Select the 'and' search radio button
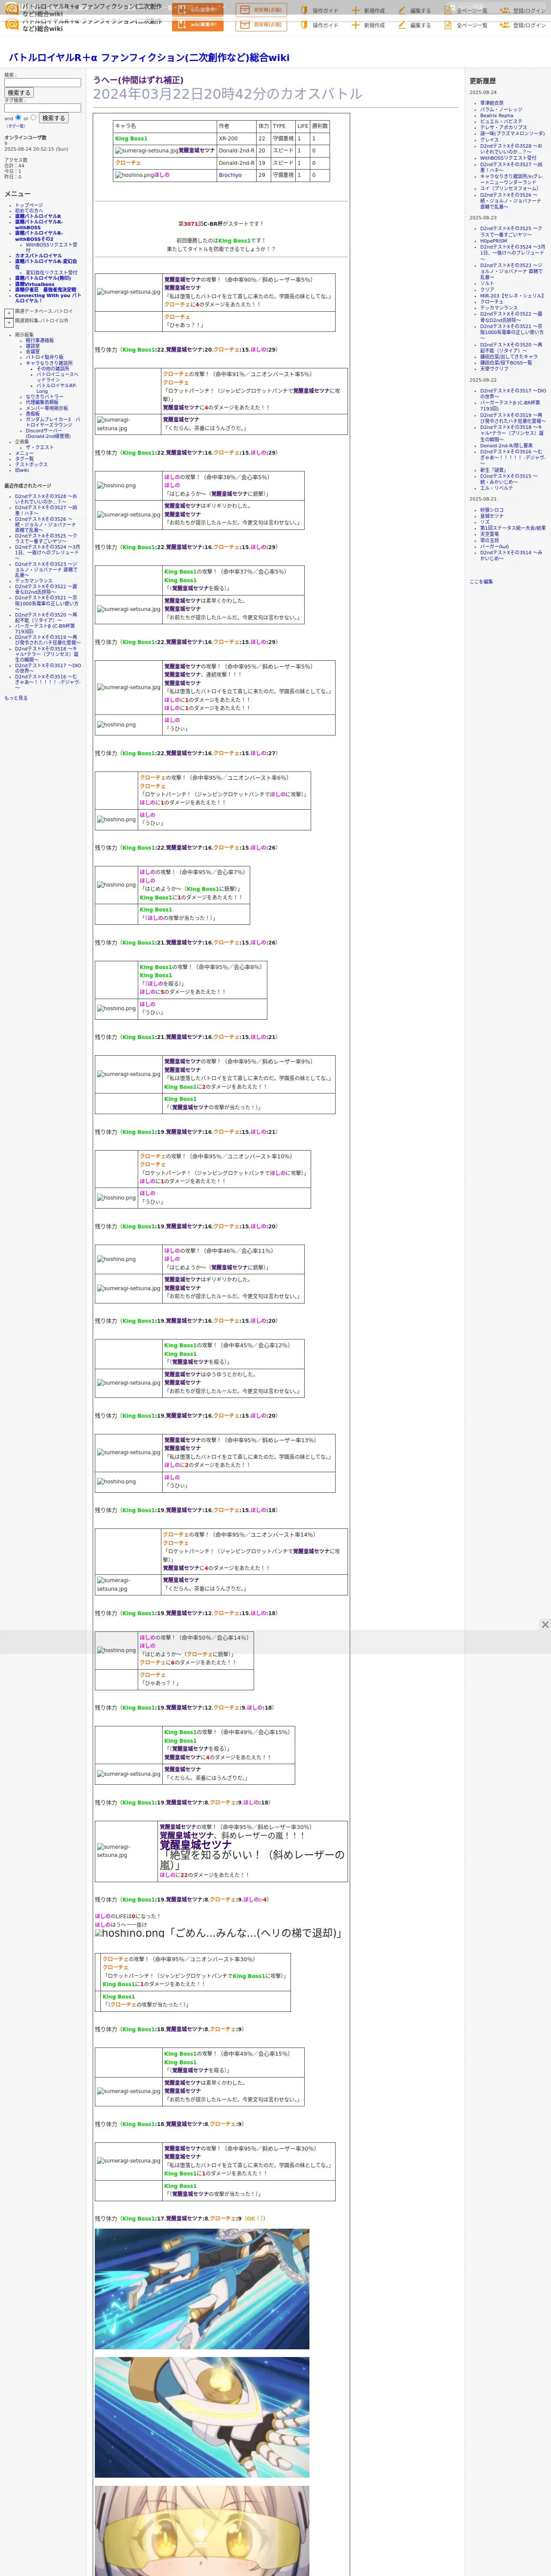 coord(18,117)
